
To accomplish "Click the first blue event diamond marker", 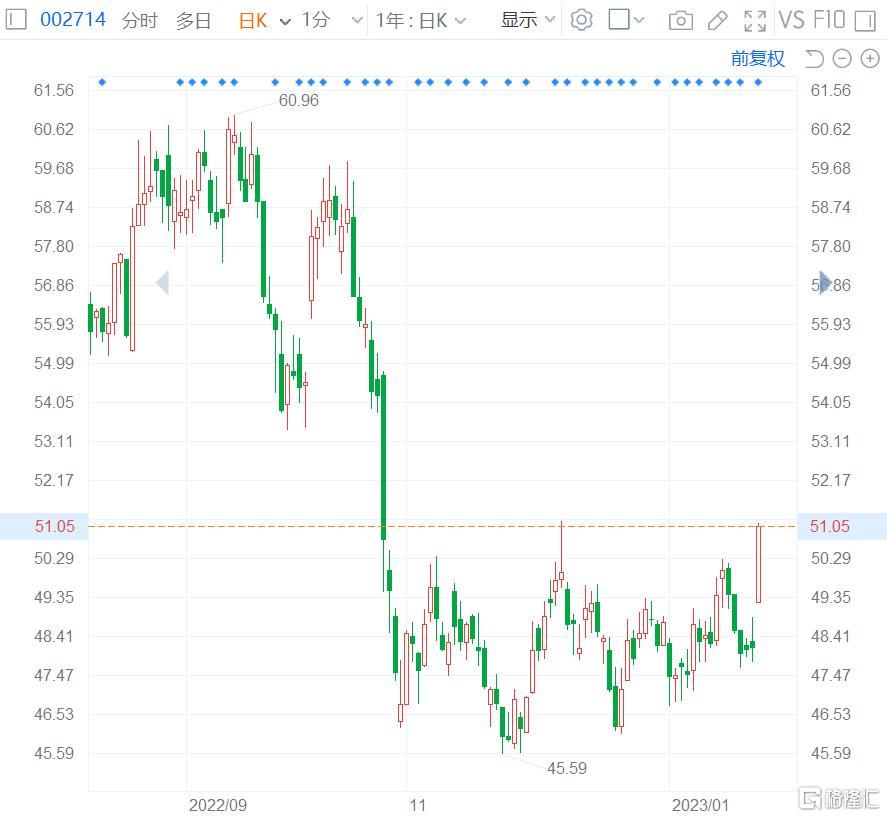I will click(102, 82).
